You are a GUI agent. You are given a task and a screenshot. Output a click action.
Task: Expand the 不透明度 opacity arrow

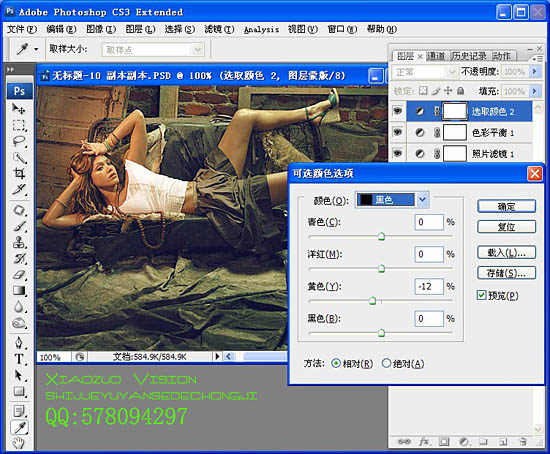tap(535, 72)
